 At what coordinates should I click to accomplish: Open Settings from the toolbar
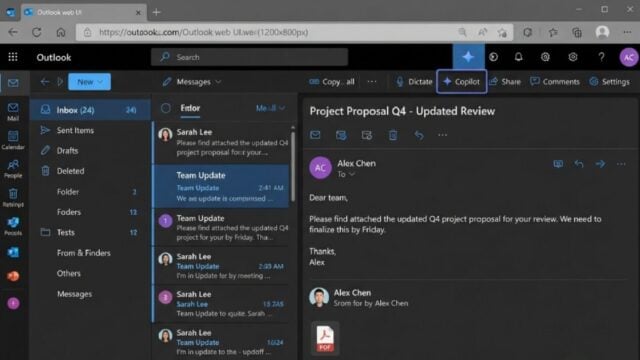(x=609, y=82)
